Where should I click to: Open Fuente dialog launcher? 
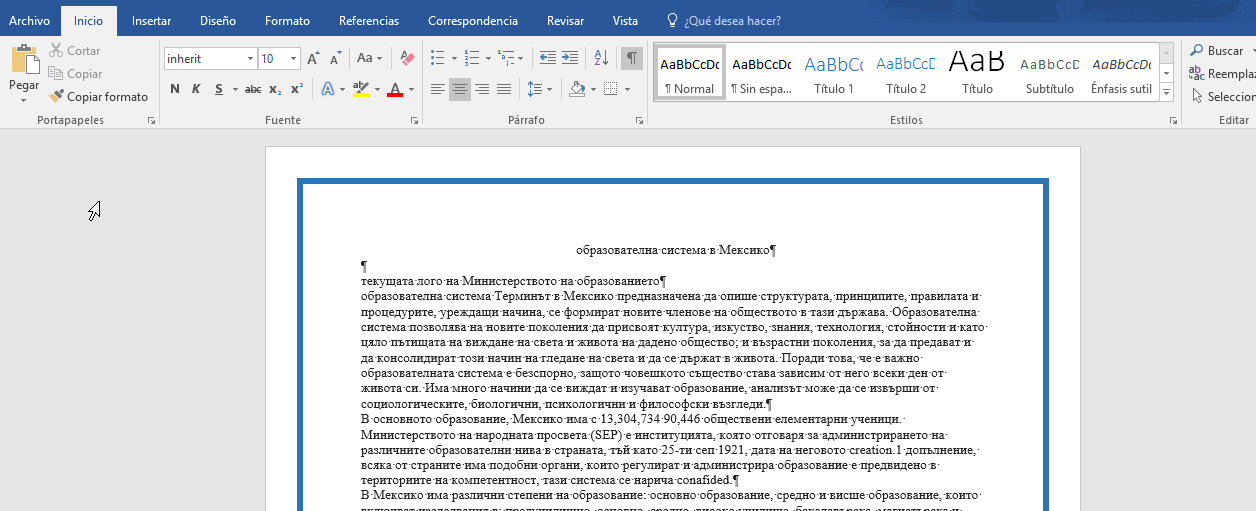point(414,120)
